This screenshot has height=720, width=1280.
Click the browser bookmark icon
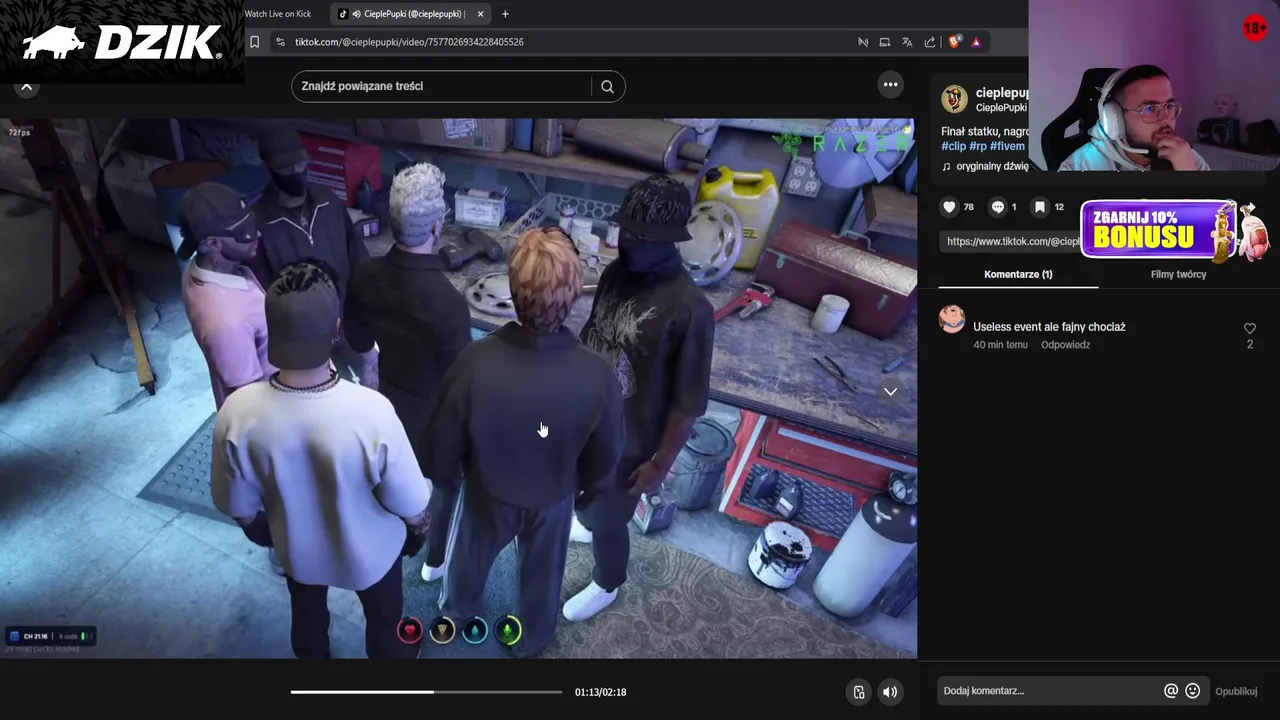[x=254, y=42]
